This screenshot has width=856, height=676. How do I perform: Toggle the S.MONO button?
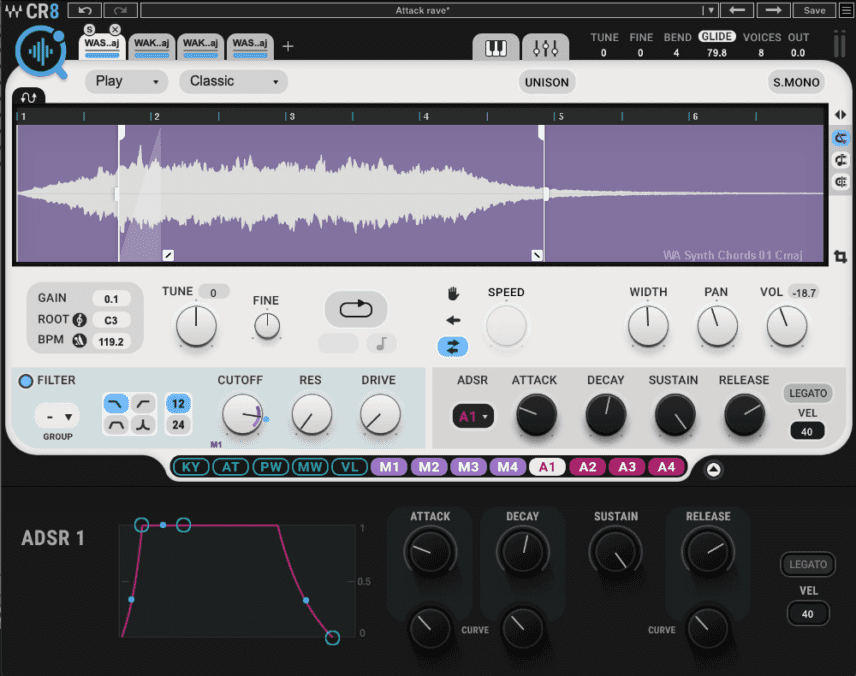coord(796,82)
